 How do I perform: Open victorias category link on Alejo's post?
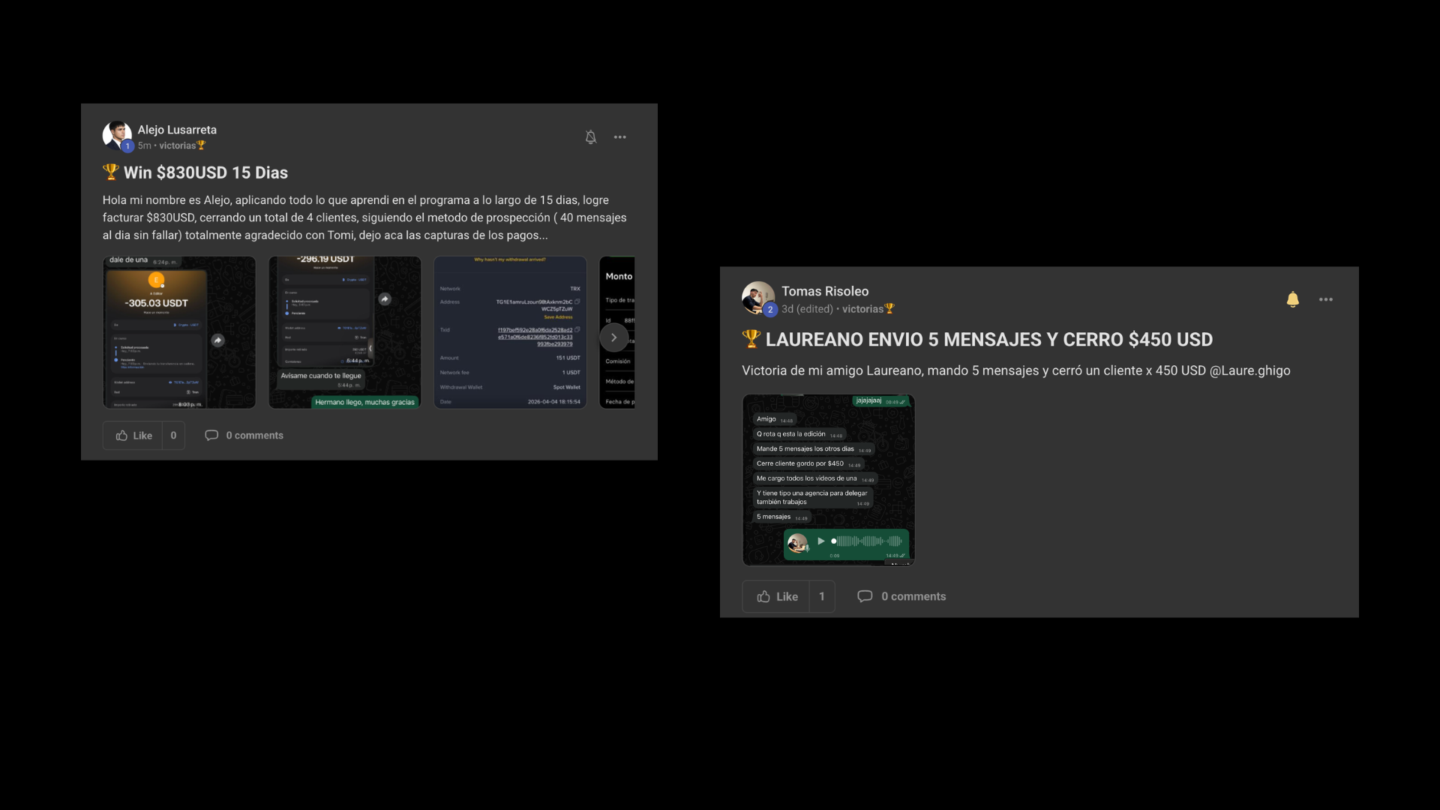(182, 146)
